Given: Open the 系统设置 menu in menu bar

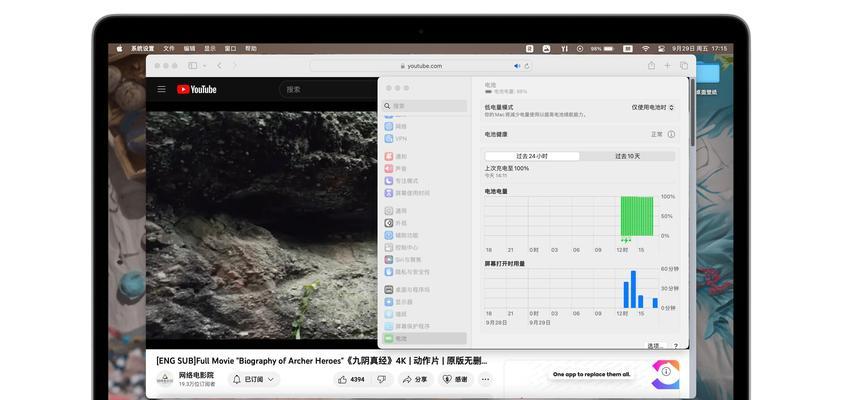Looking at the screenshot, I should (142, 48).
